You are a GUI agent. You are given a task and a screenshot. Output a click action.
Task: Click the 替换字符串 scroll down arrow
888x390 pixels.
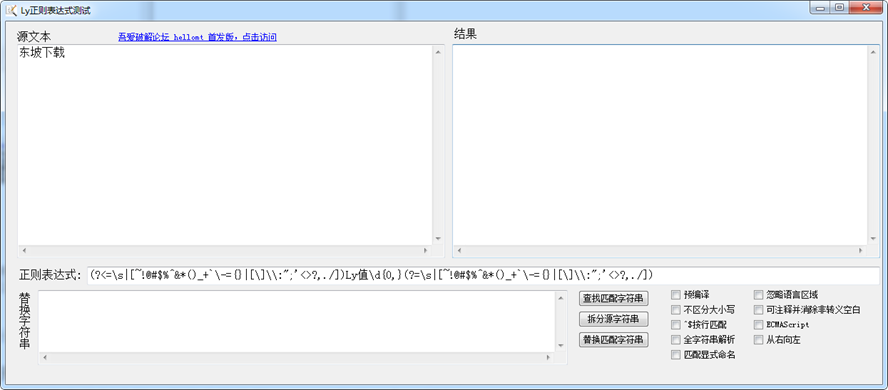561,346
